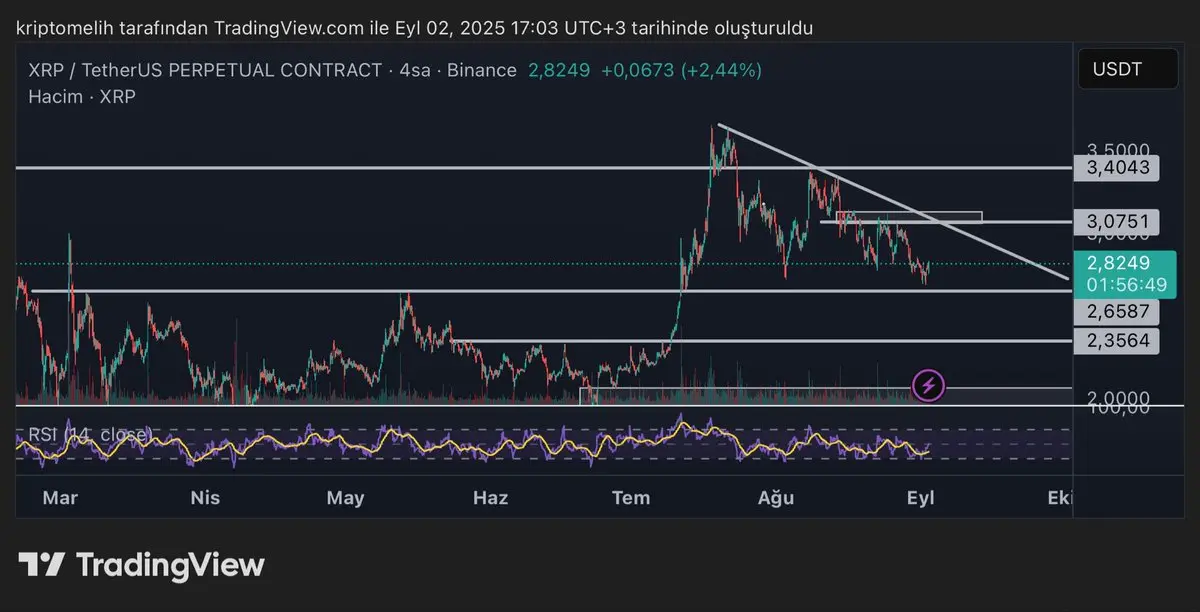Select the 2,6587 price level label
1200x612 pixels.
[1117, 312]
